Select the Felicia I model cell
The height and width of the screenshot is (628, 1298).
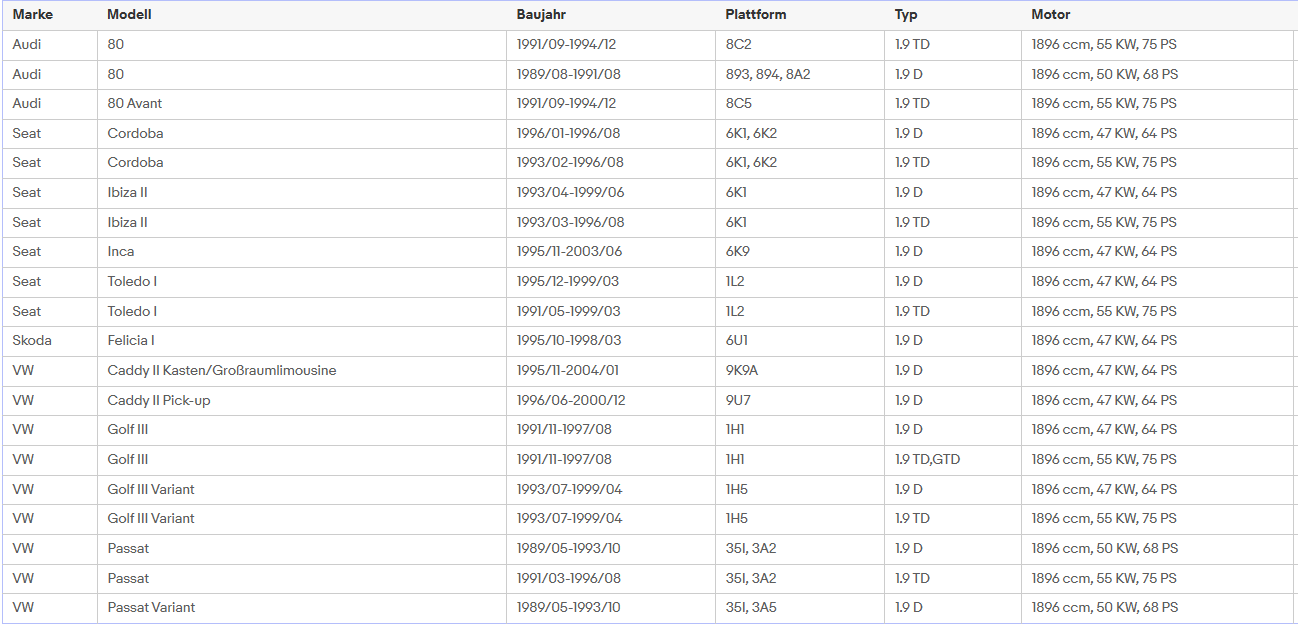(131, 341)
